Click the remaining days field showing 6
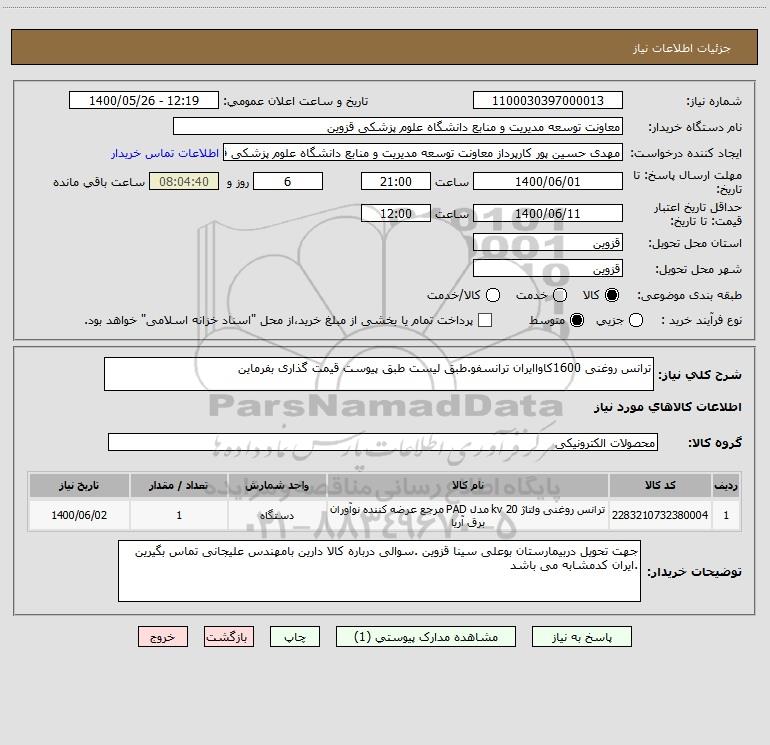The height and width of the screenshot is (745, 770). 288,181
